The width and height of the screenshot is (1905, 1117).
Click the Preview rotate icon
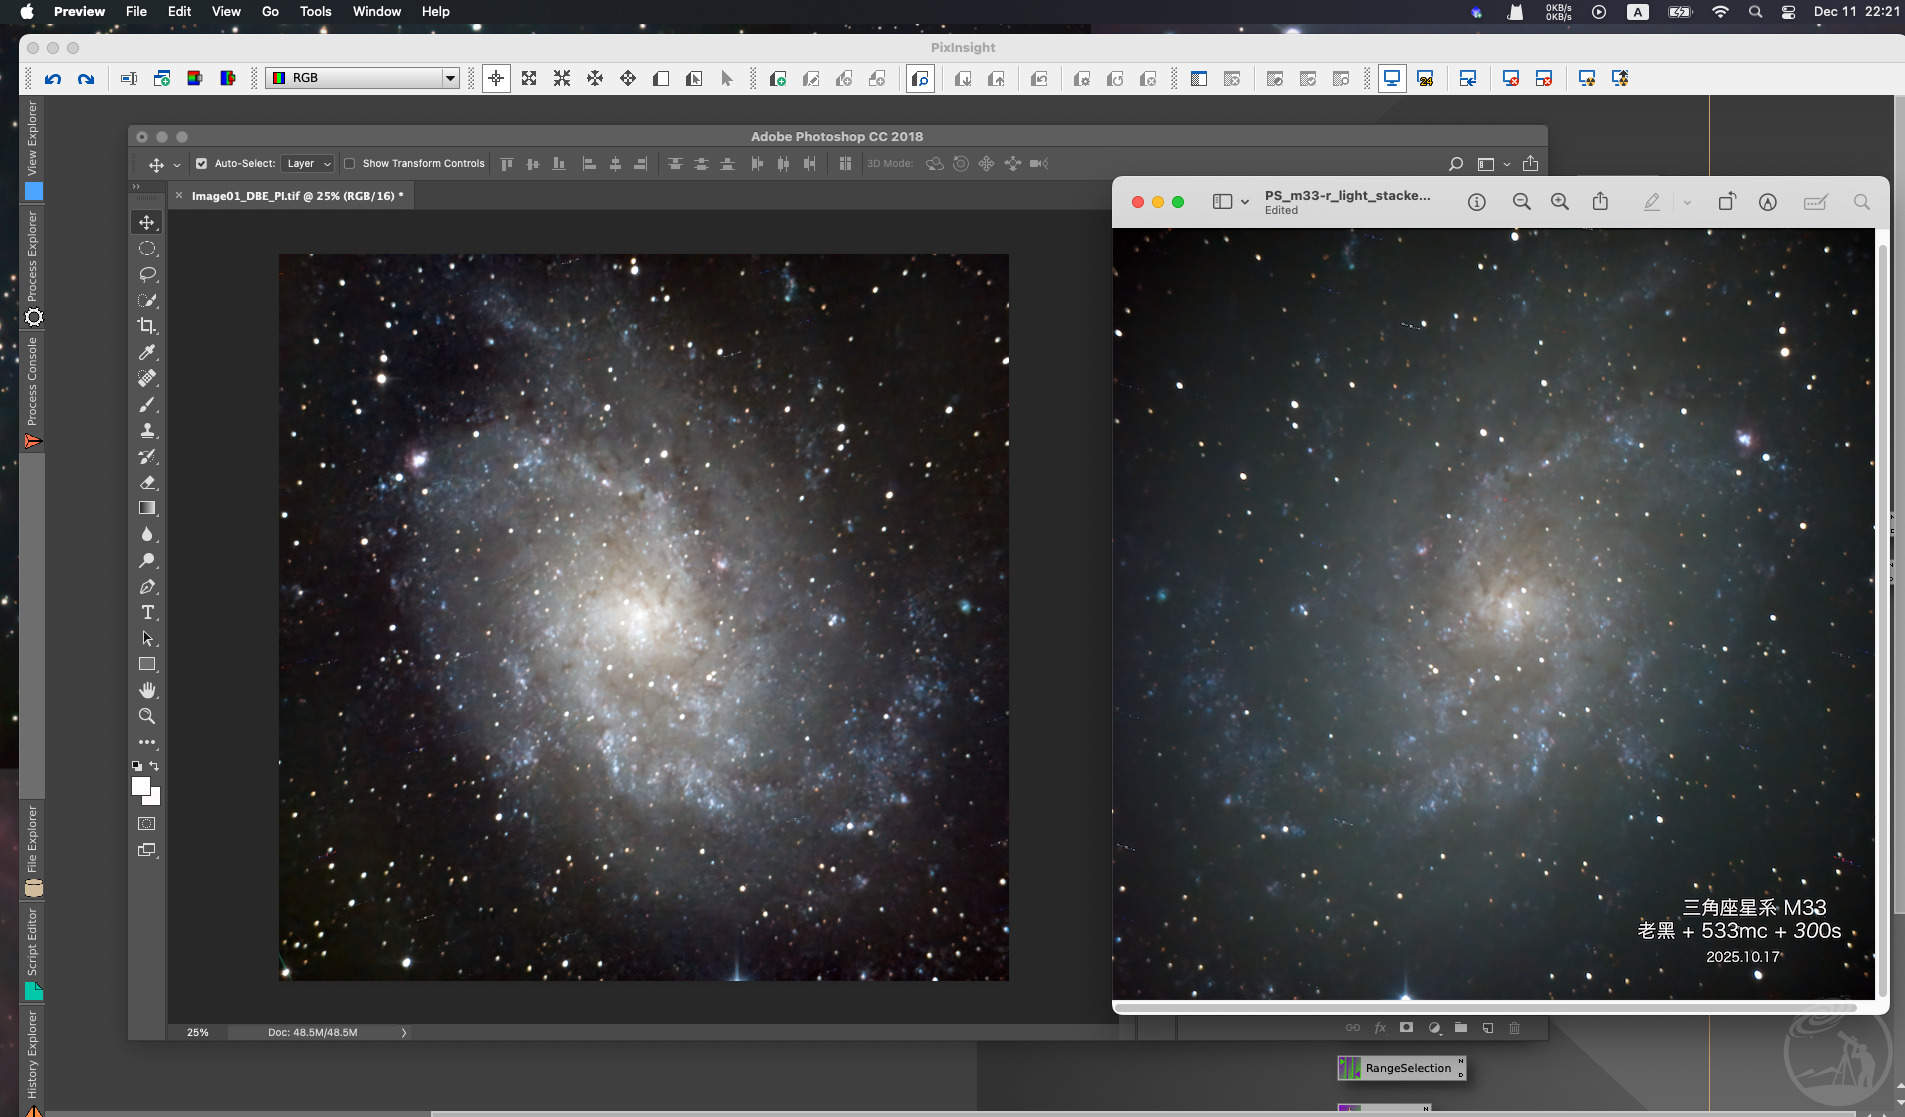[1726, 202]
